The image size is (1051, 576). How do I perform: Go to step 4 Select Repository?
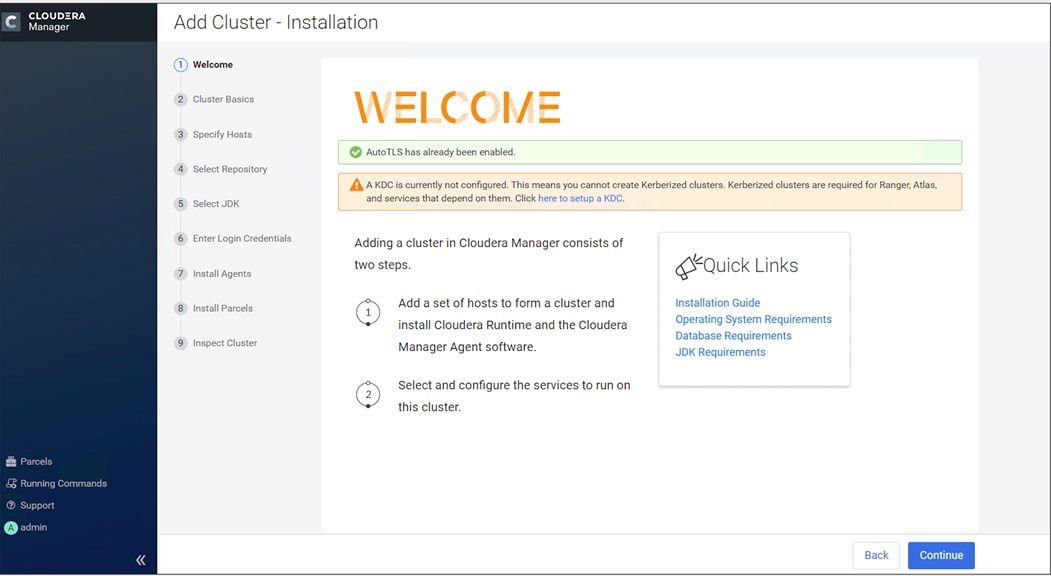click(221, 169)
